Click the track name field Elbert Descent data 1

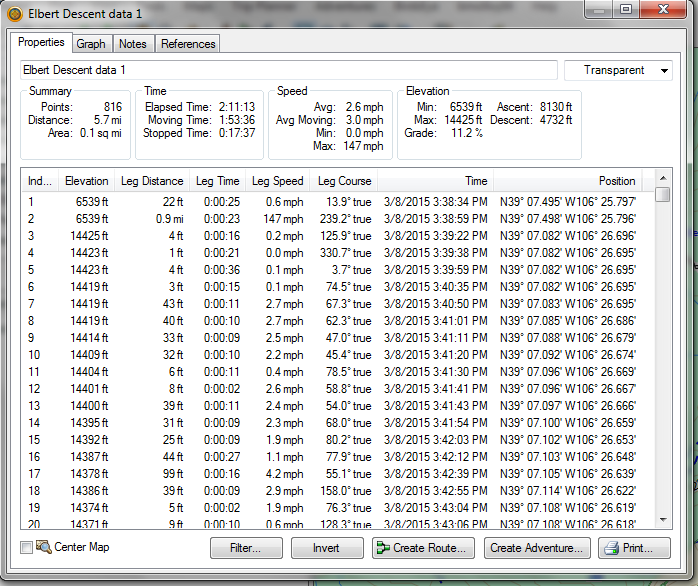(288, 70)
